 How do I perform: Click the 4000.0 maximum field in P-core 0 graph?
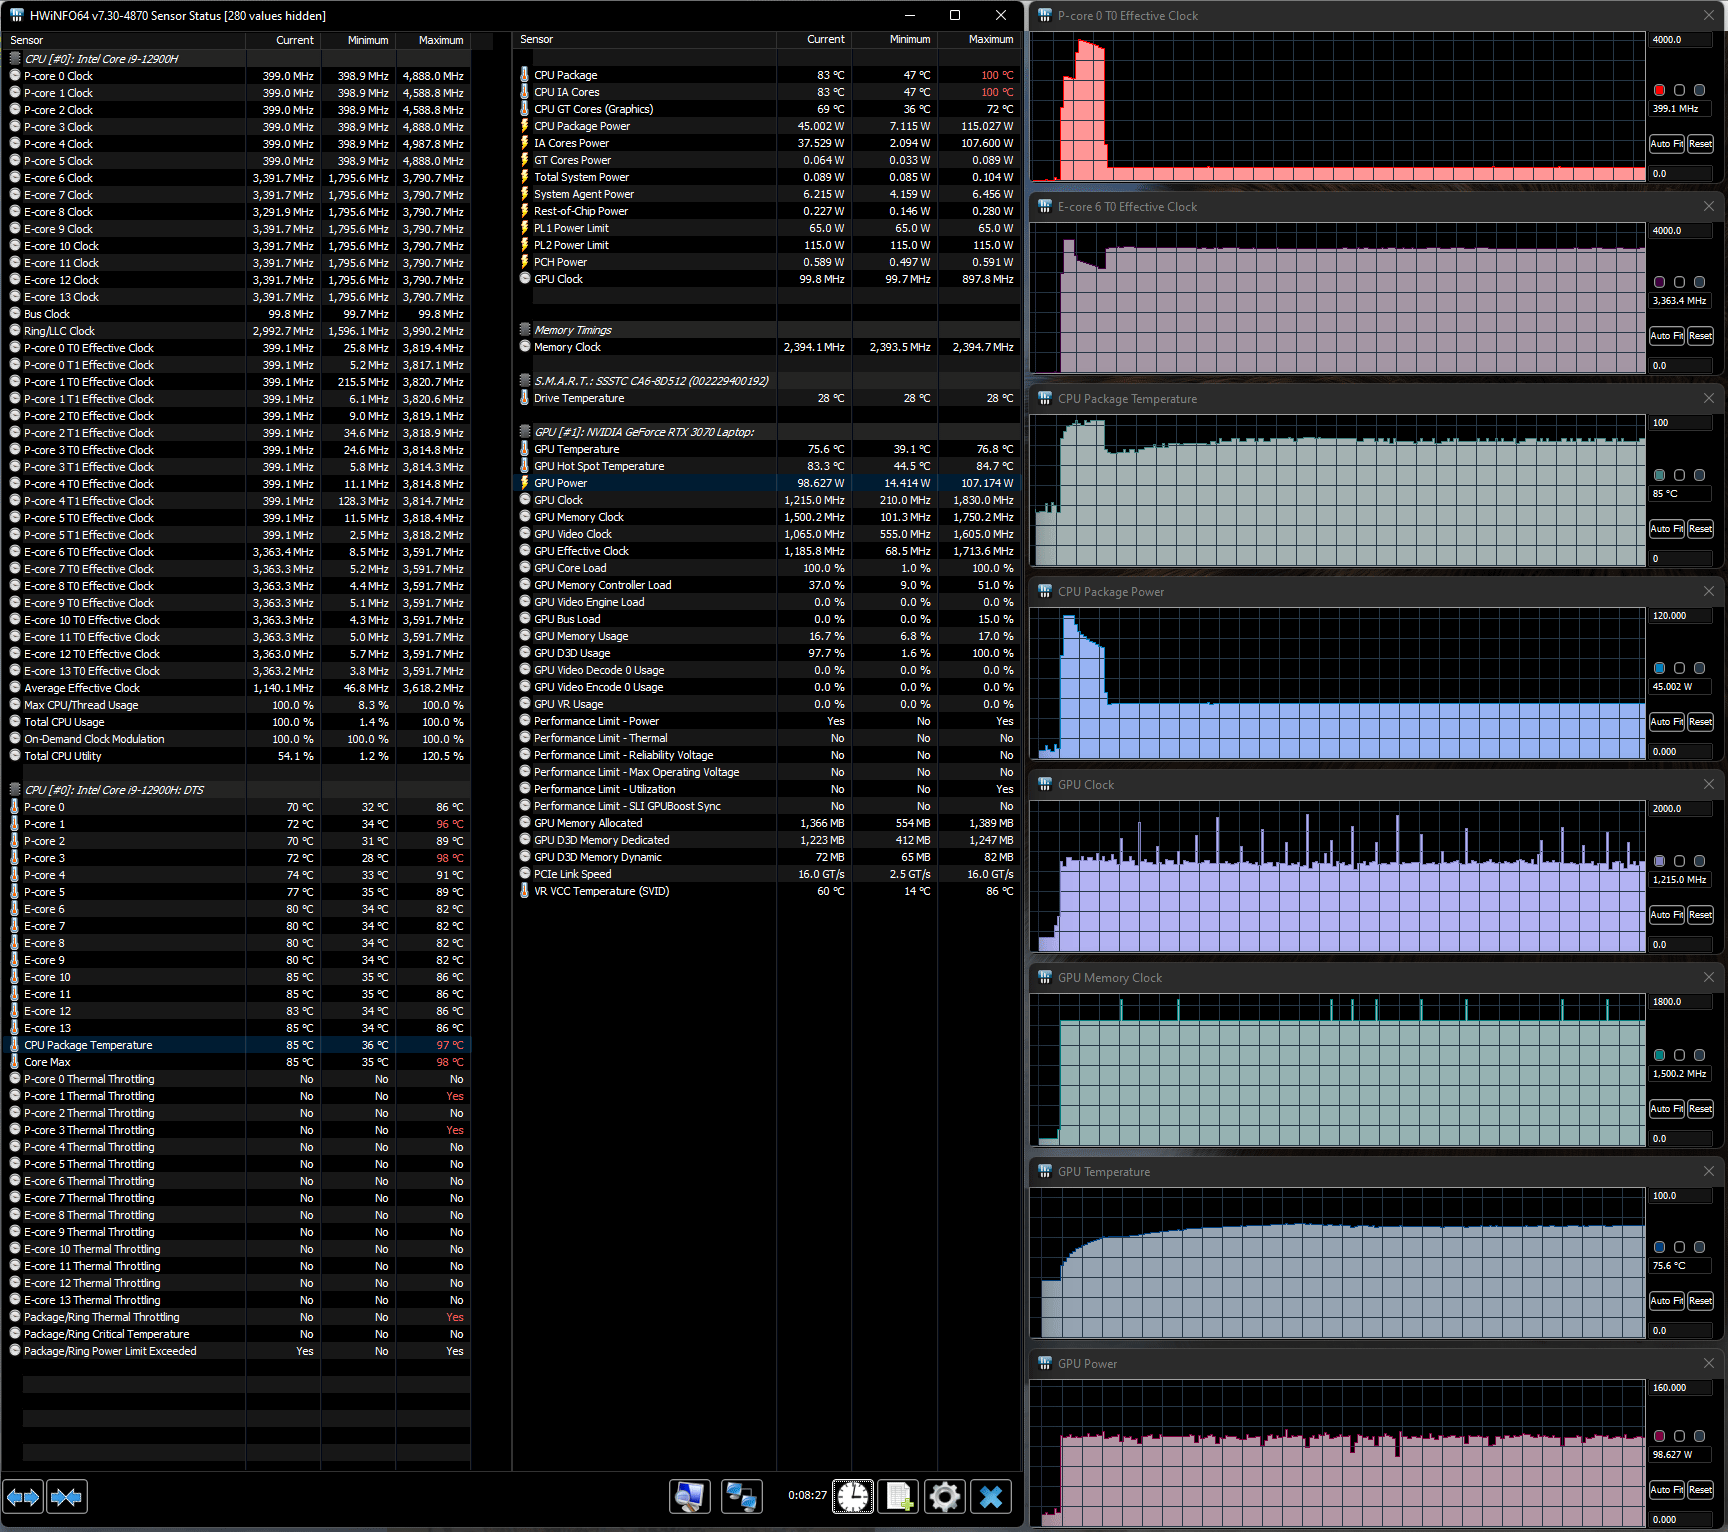pos(1681,40)
